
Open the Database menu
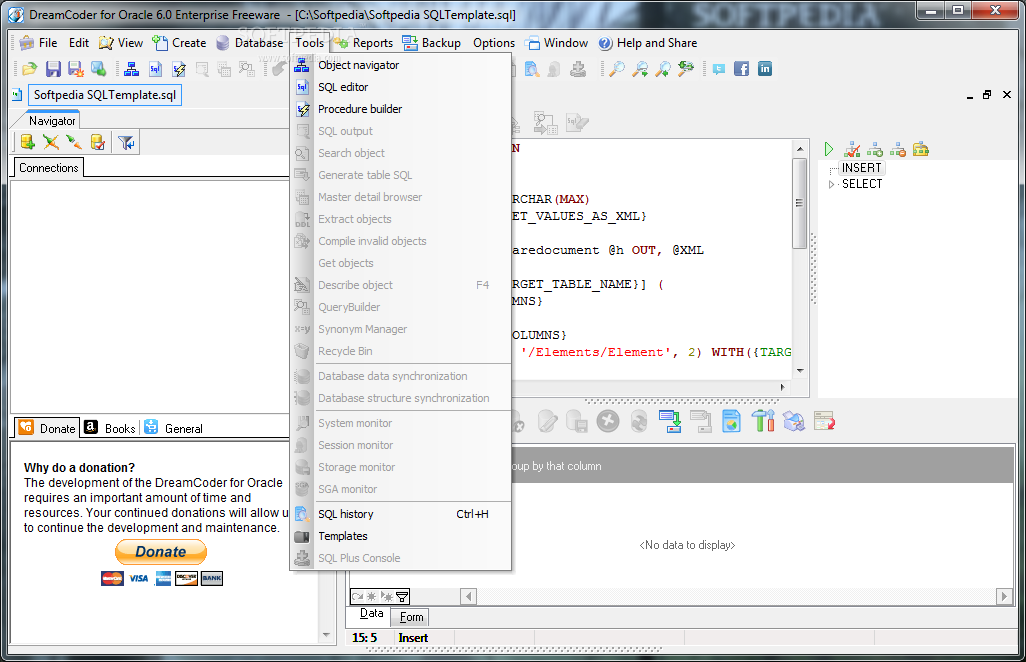pyautogui.click(x=250, y=43)
